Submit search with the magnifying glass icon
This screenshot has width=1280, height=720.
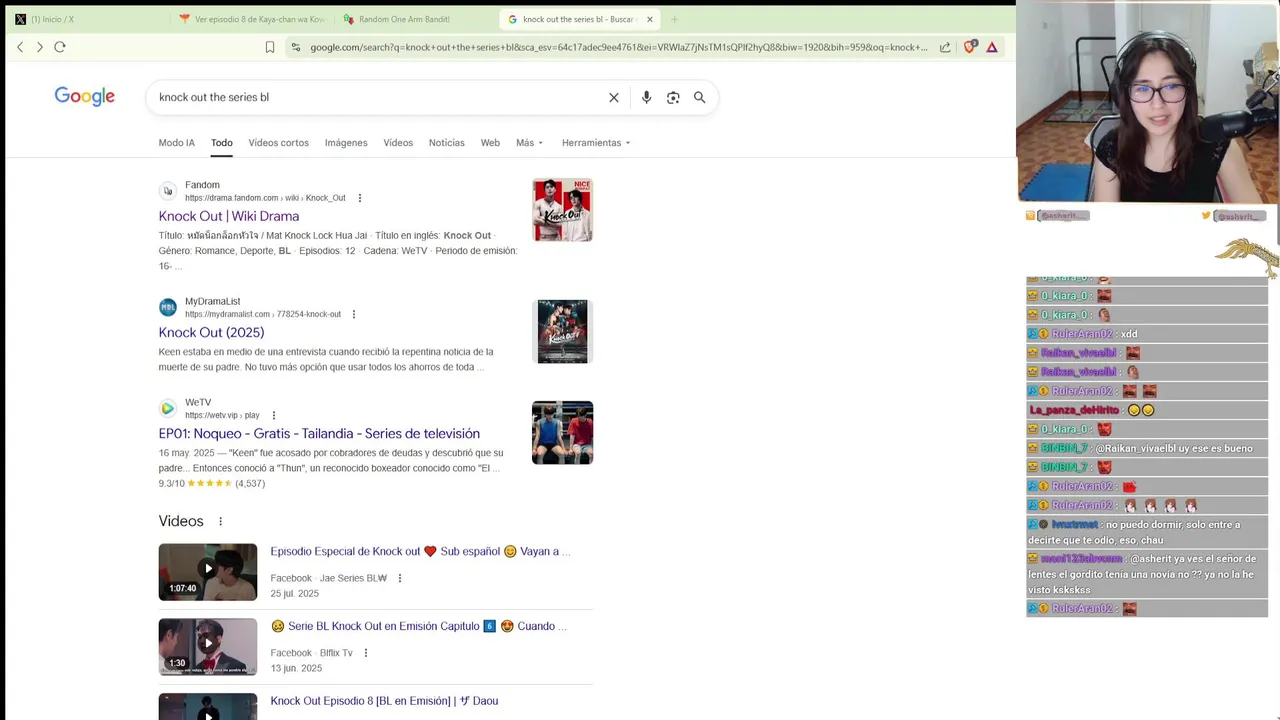(x=700, y=97)
